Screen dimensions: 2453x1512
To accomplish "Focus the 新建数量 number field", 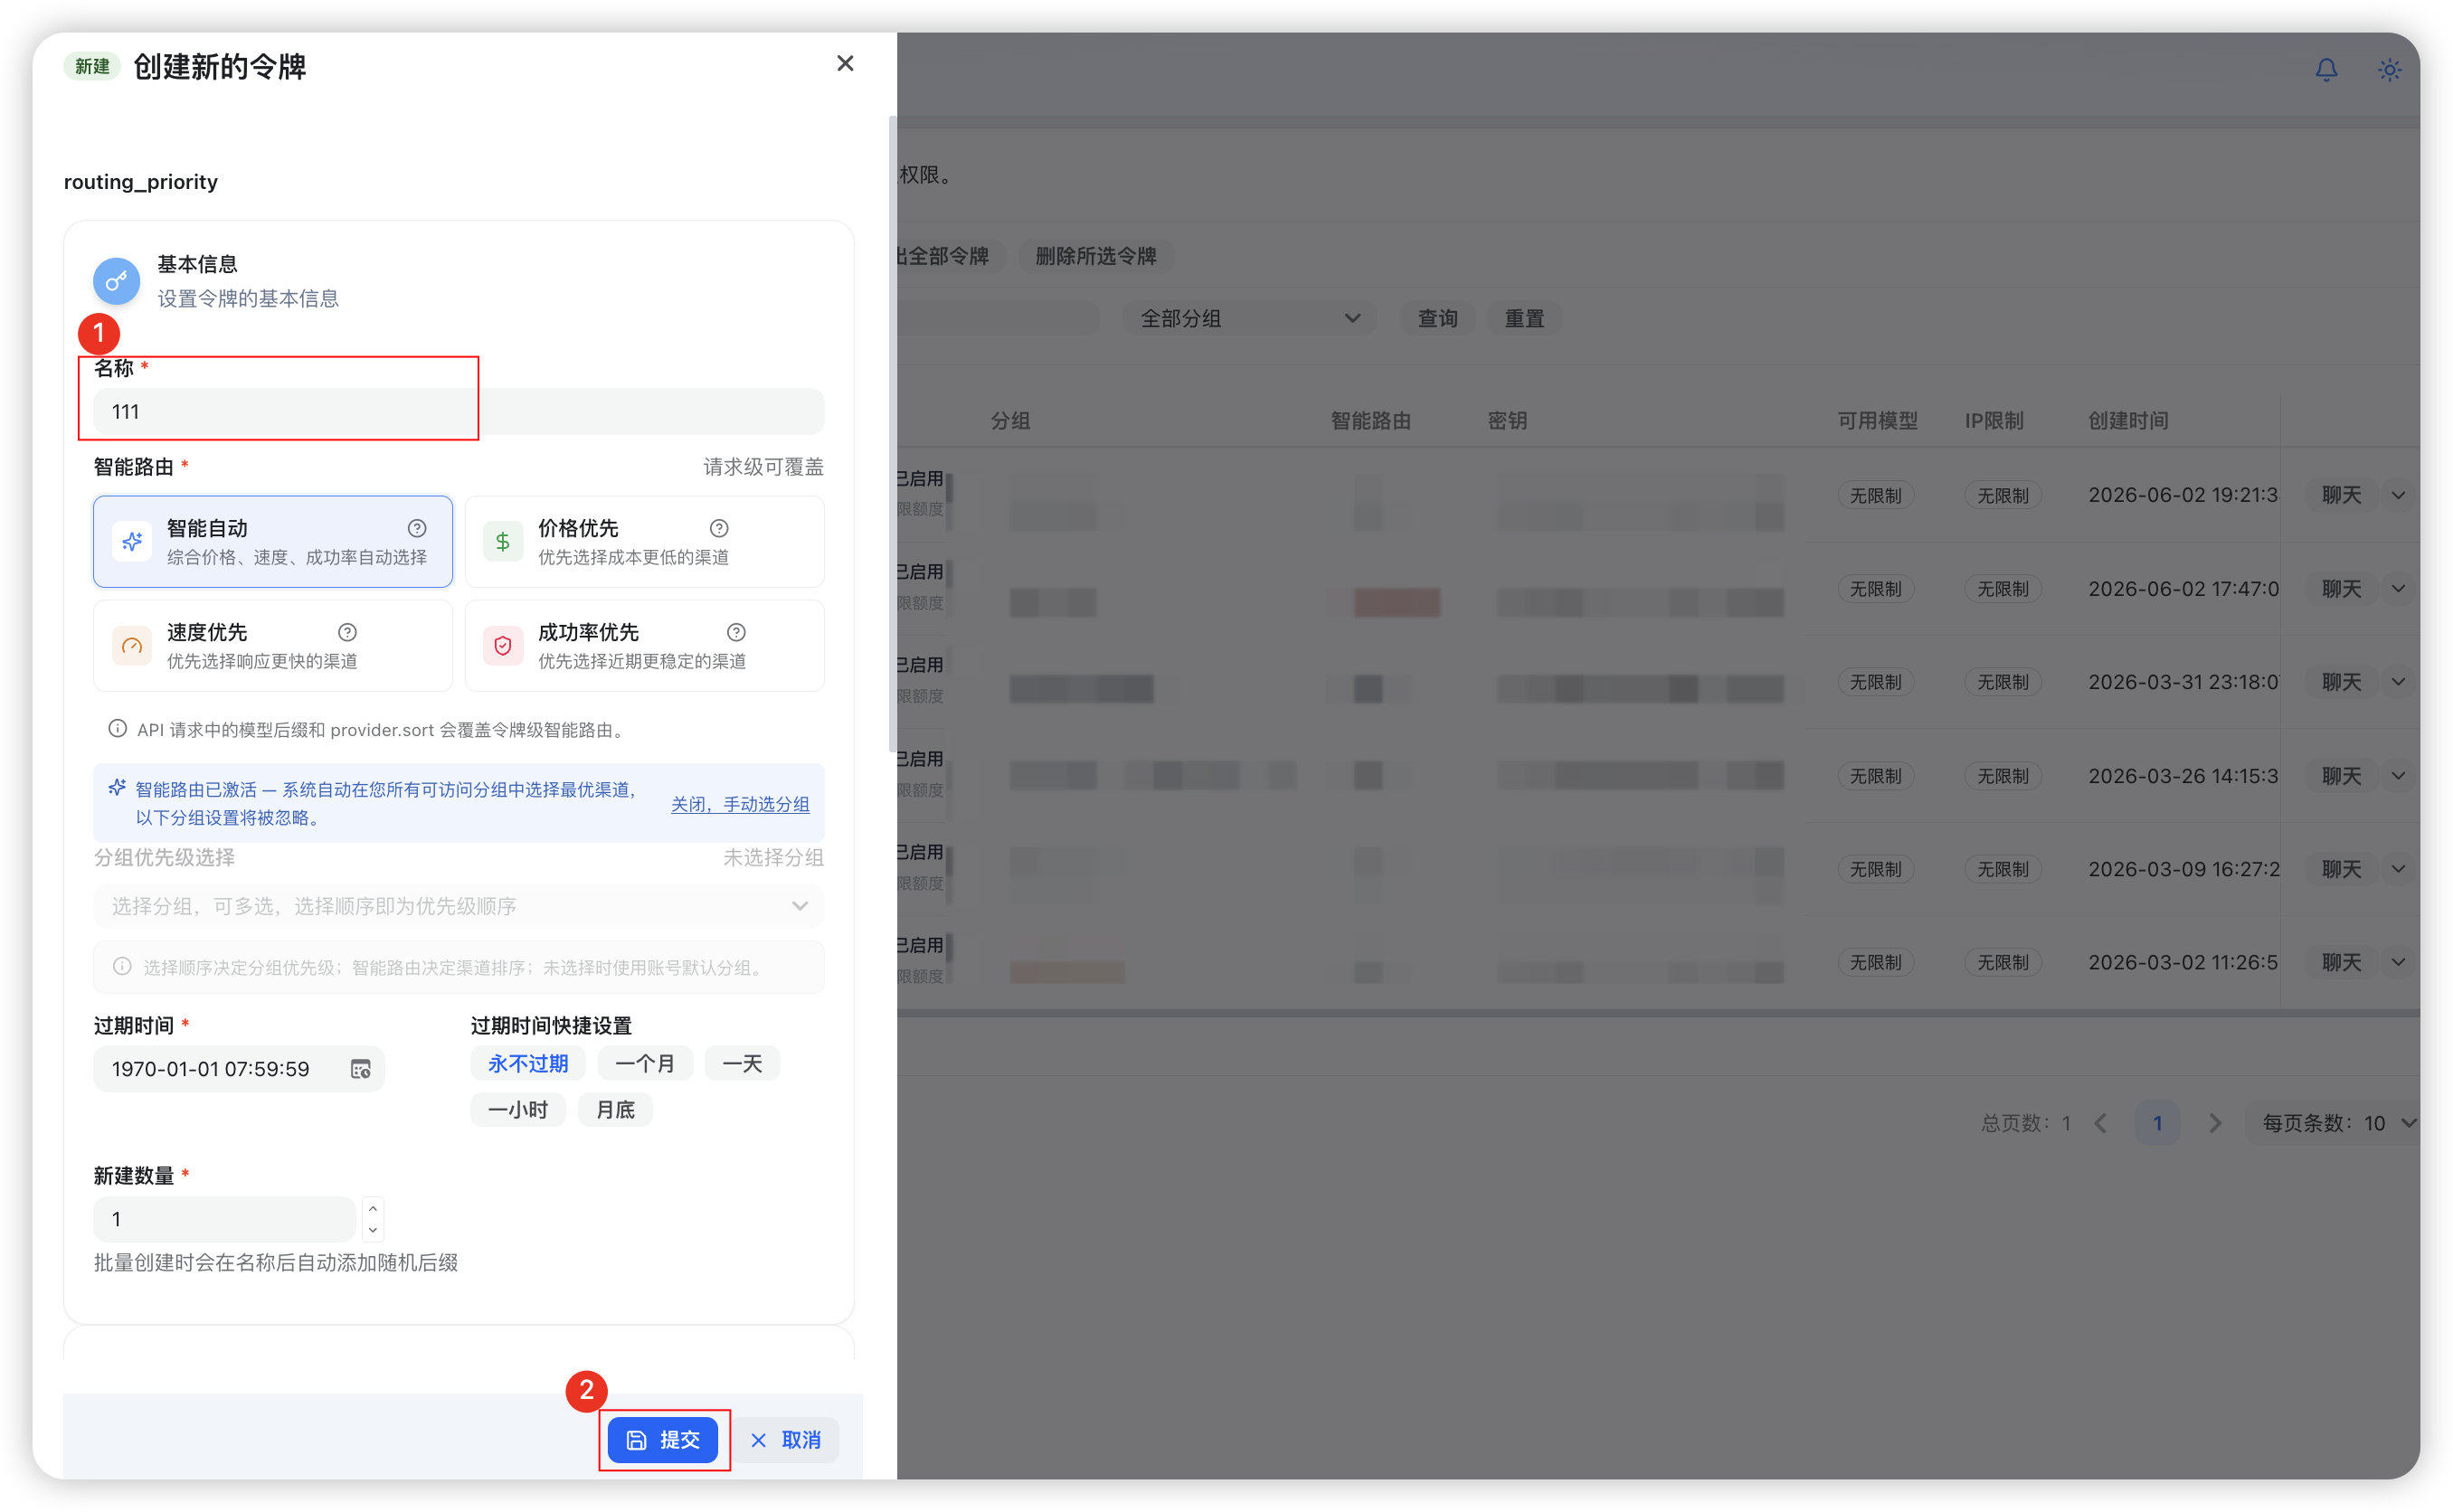I will pyautogui.click(x=225, y=1219).
